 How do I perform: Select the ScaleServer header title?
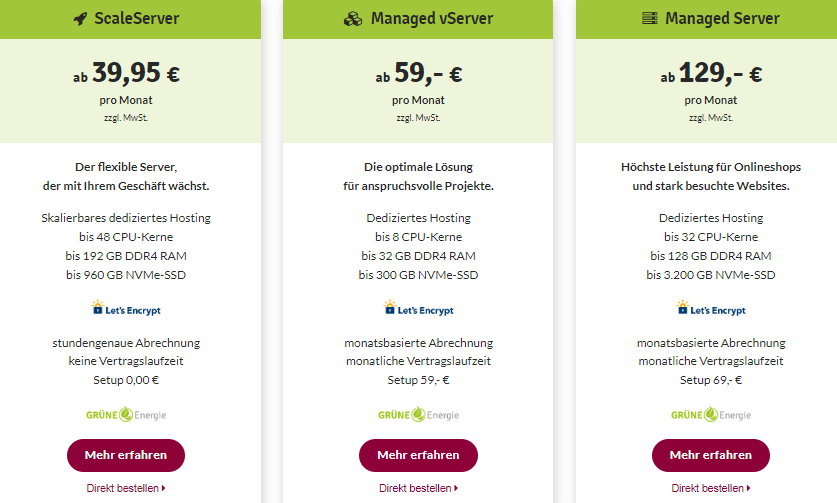tap(137, 19)
